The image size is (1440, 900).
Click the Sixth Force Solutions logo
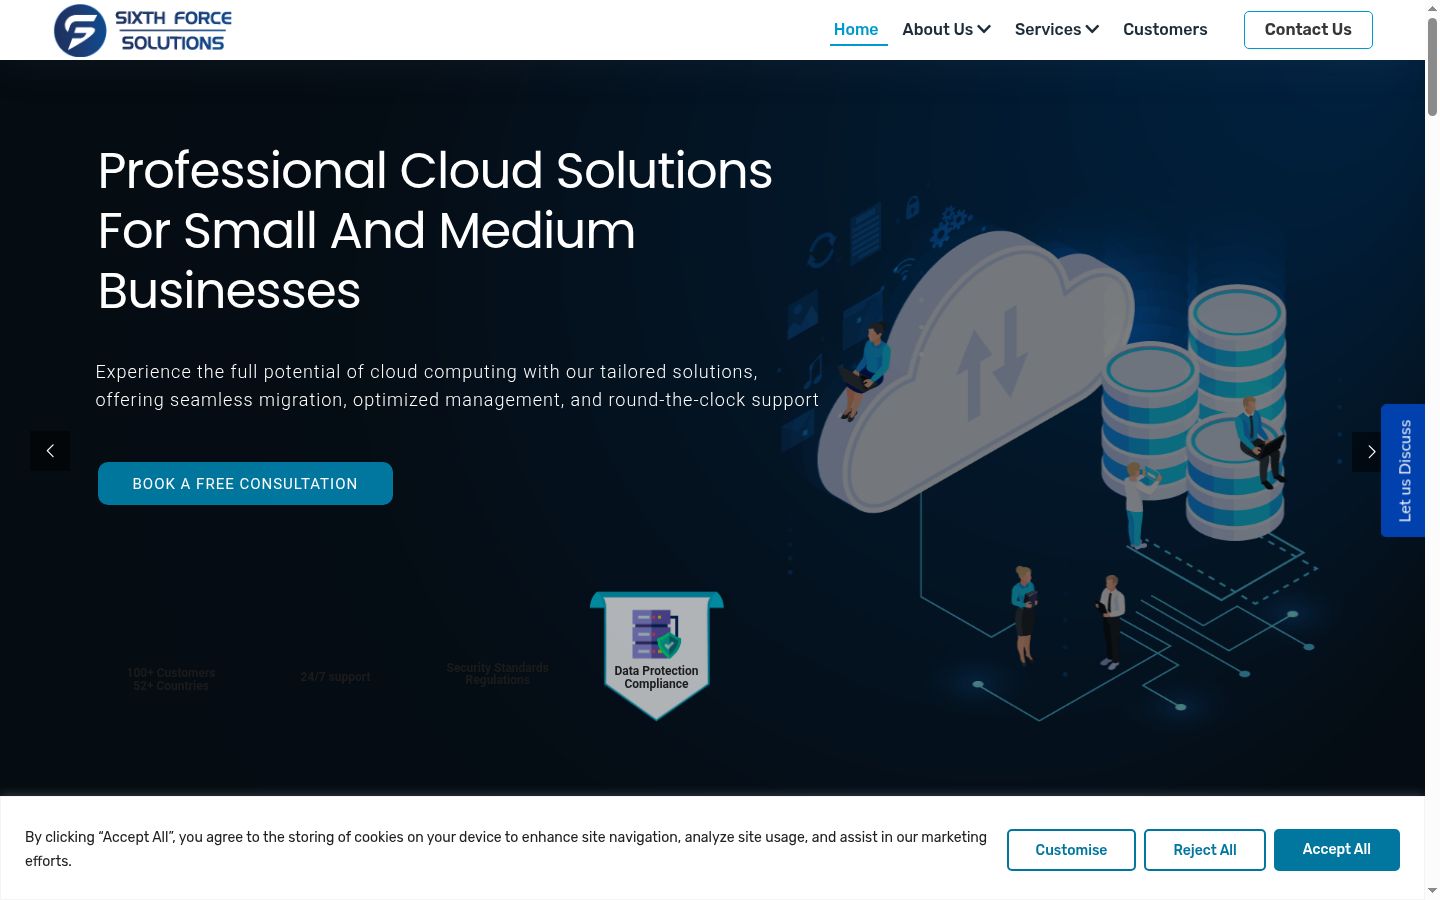143,30
